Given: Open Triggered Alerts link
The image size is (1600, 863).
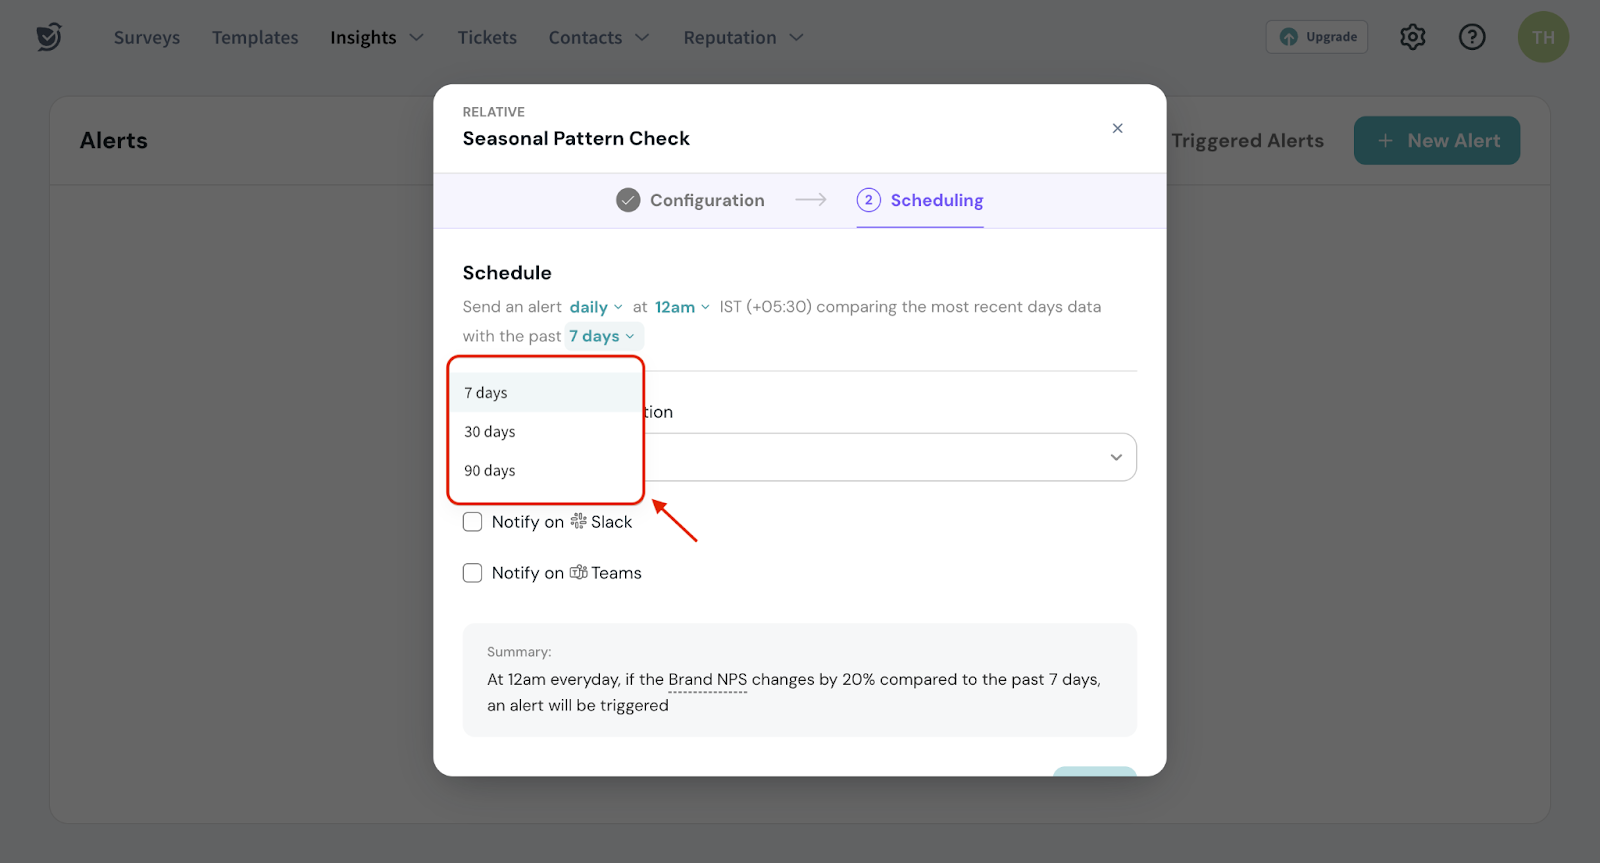Looking at the screenshot, I should pyautogui.click(x=1247, y=141).
